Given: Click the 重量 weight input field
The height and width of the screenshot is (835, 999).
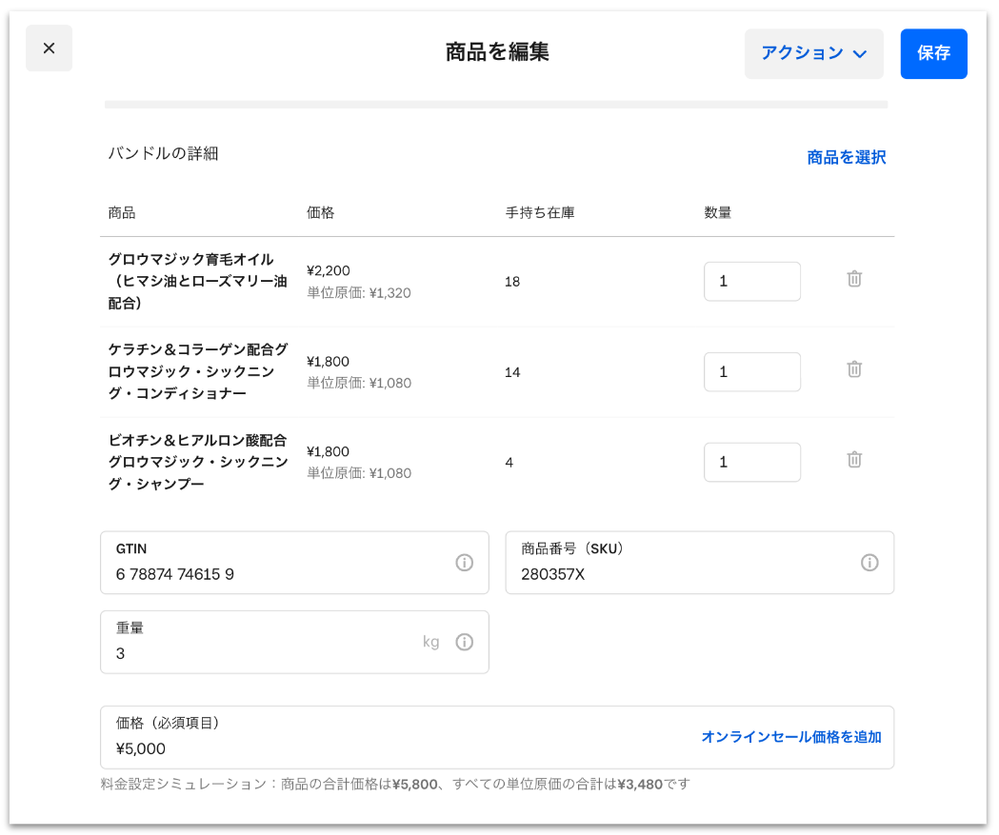Looking at the screenshot, I should 260,653.
